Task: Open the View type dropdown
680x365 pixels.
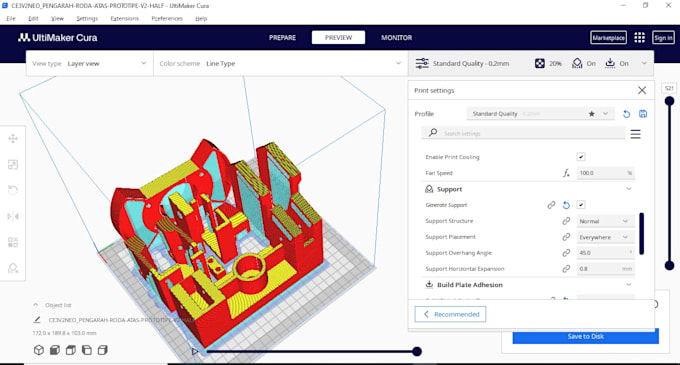Action: click(89, 63)
